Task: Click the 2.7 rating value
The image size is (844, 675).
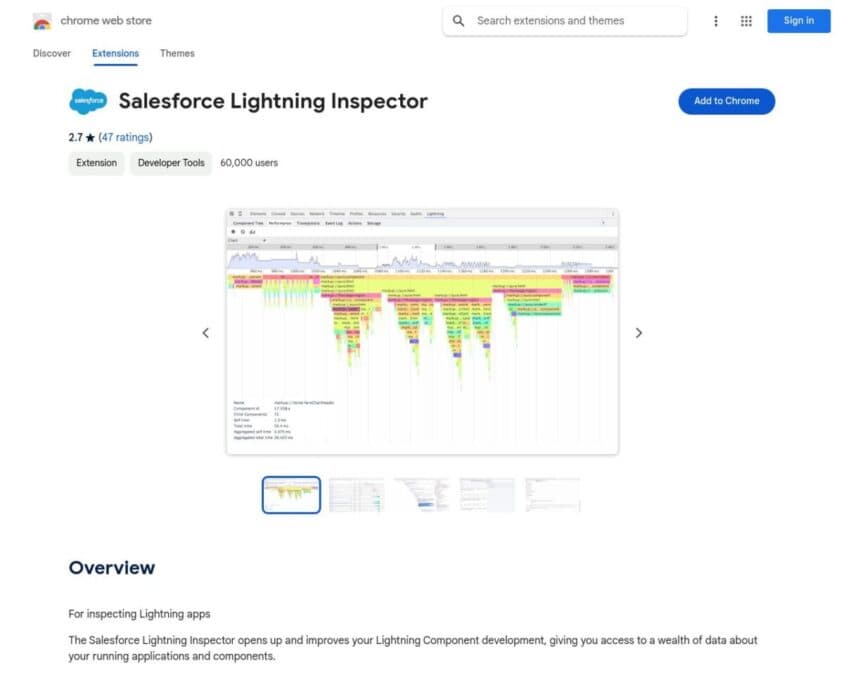Action: 75,138
